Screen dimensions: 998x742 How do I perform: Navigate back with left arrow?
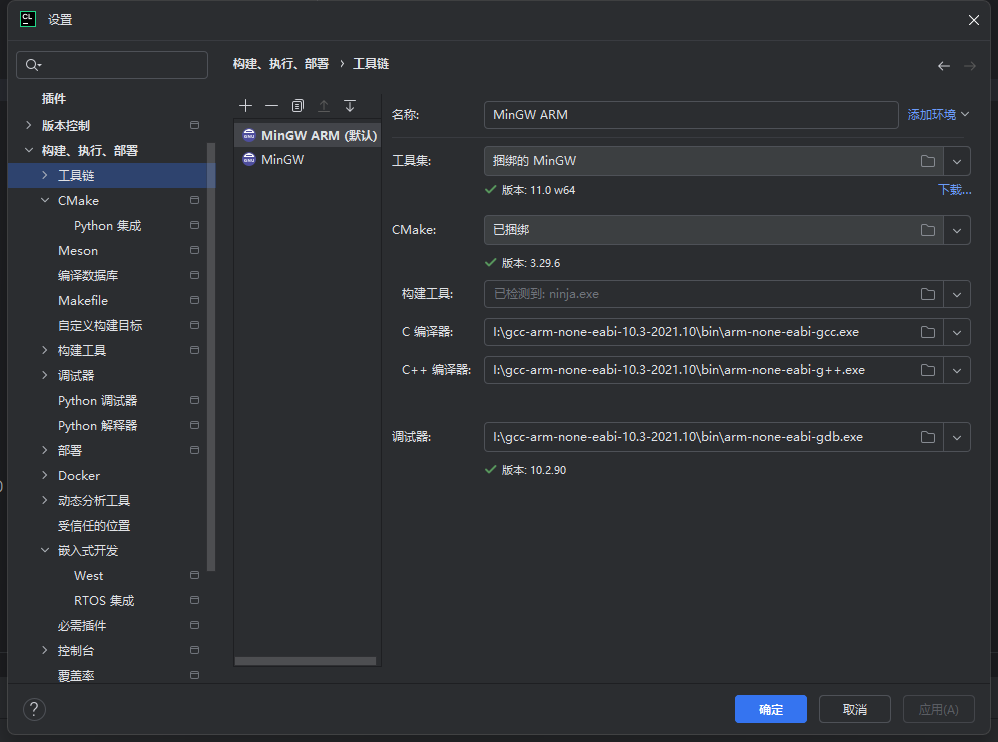click(944, 66)
